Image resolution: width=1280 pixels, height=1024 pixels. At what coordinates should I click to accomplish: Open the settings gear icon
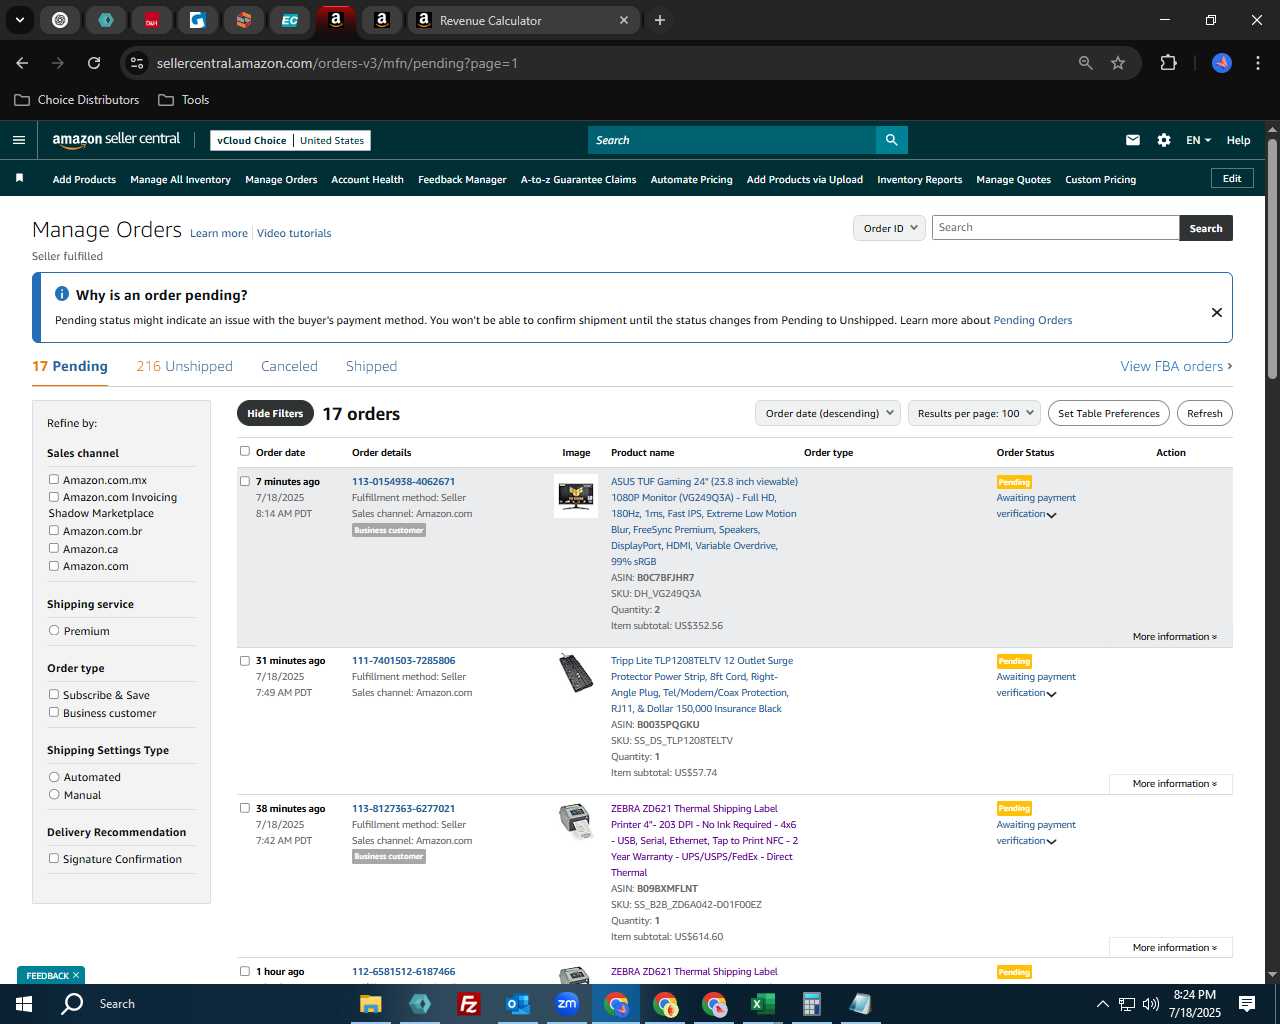pyautogui.click(x=1164, y=140)
